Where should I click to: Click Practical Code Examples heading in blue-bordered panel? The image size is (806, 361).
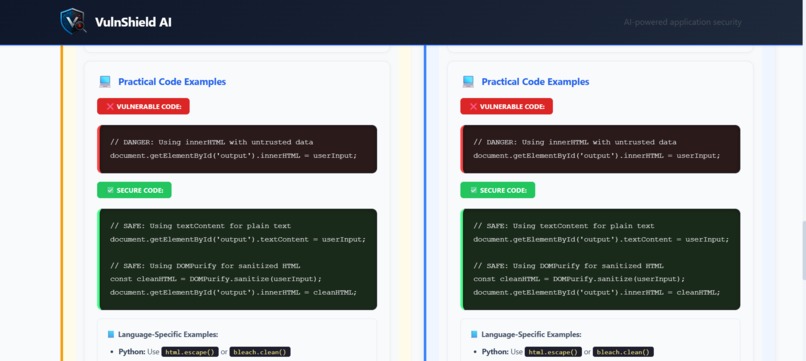point(535,82)
